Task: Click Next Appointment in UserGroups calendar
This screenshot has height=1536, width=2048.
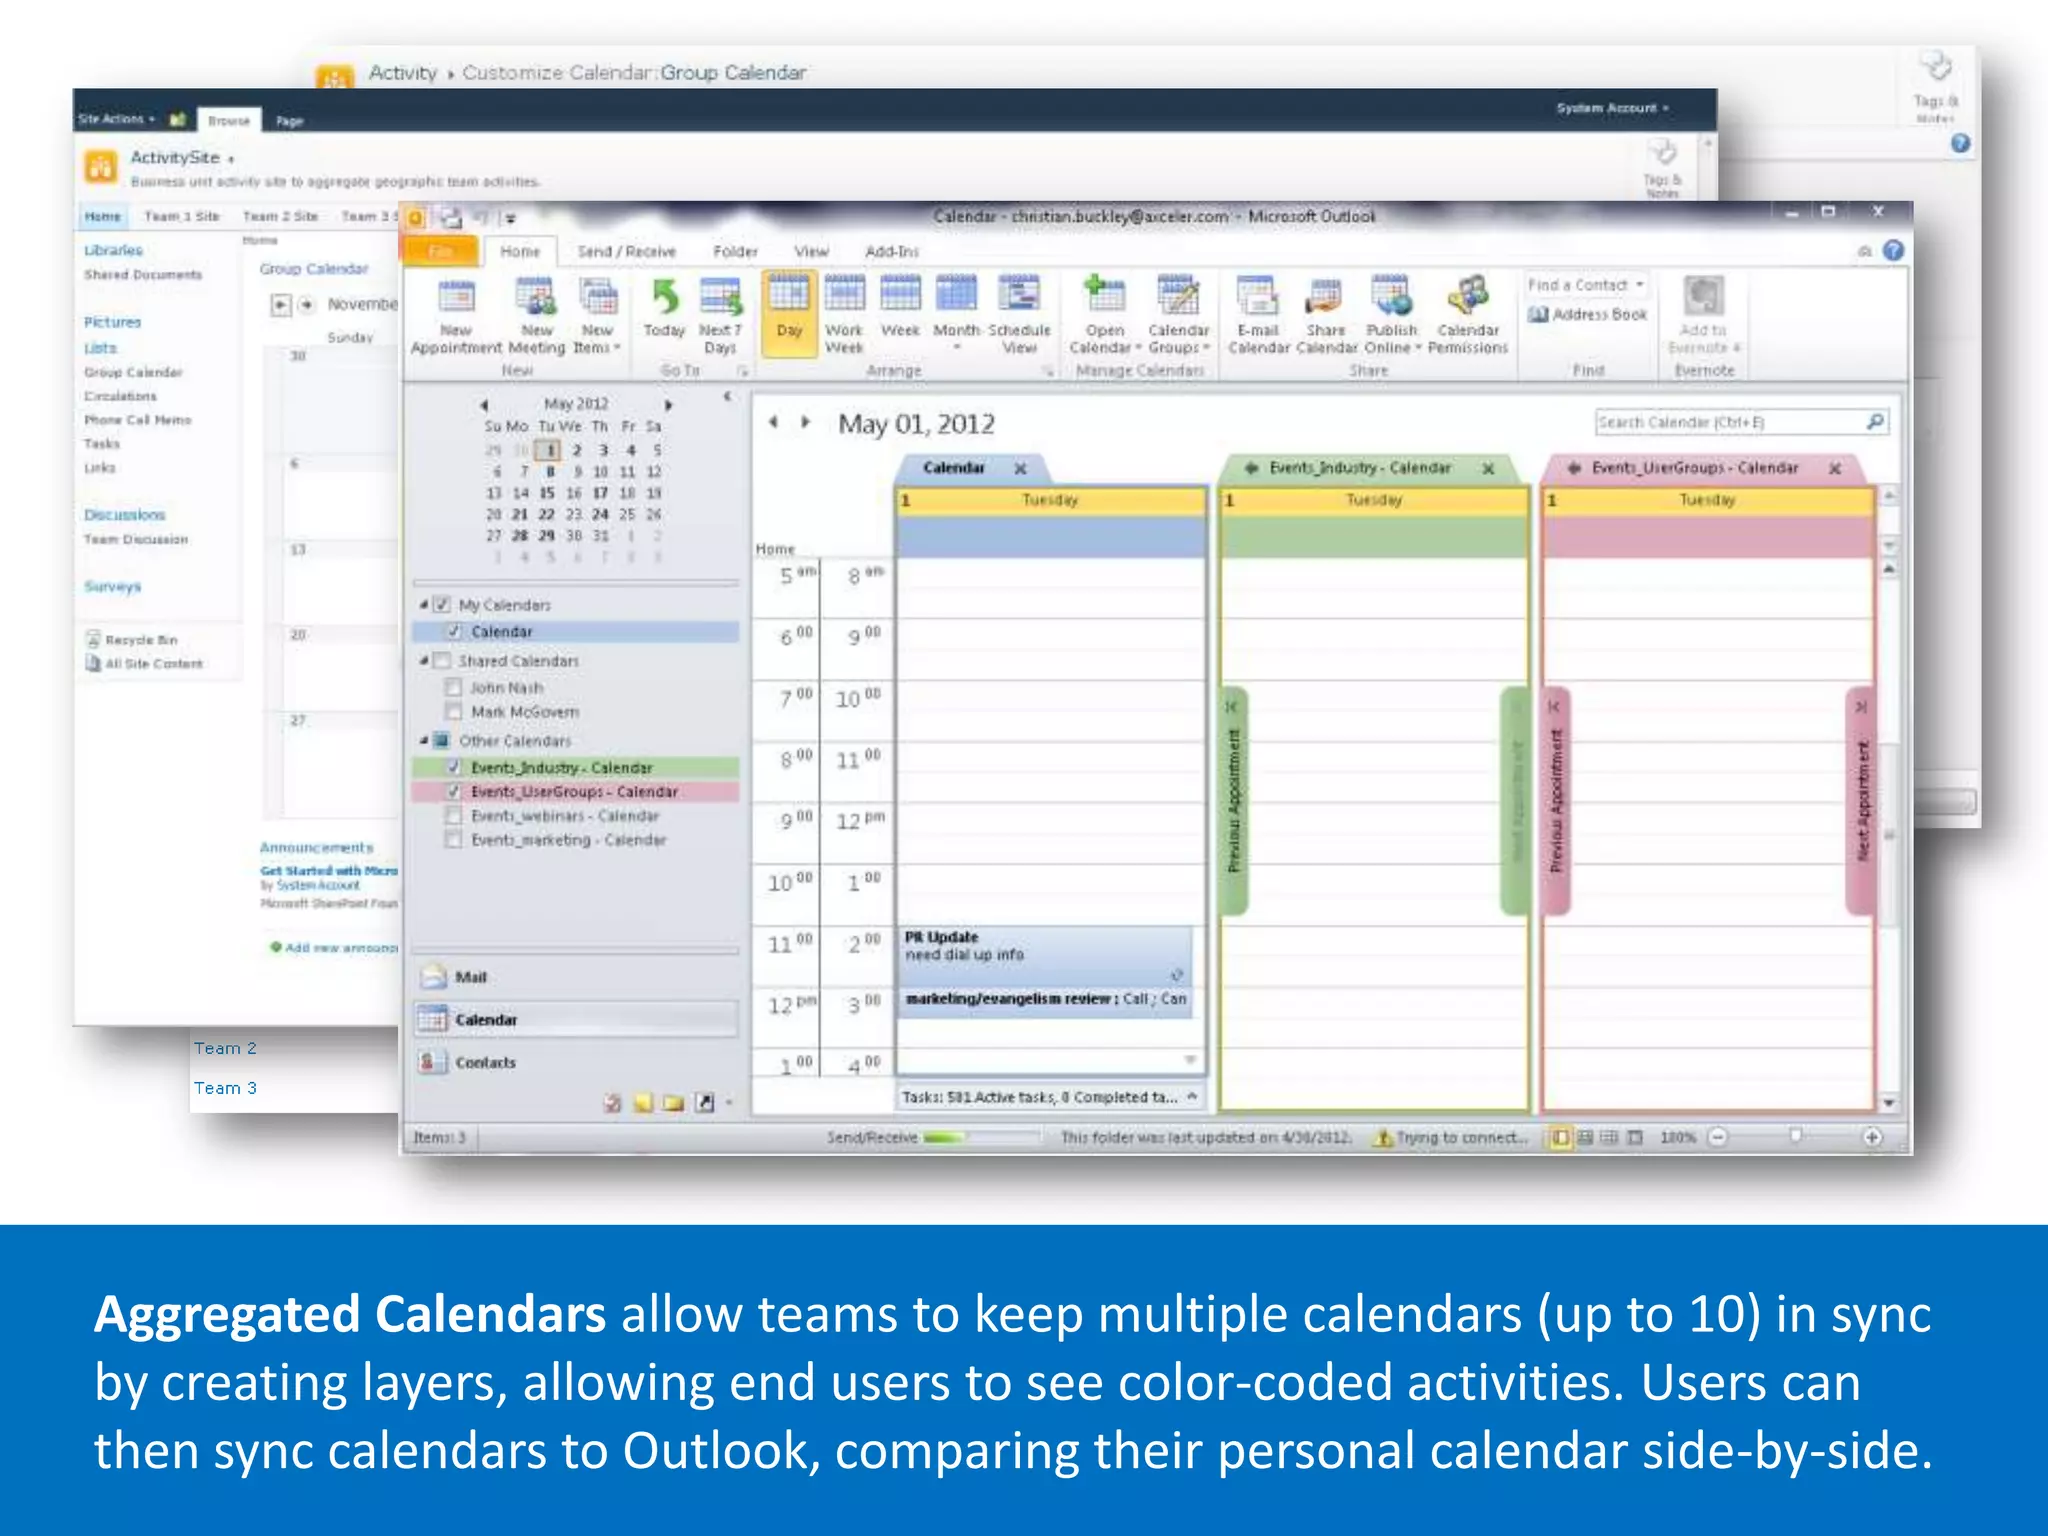Action: point(1861,801)
